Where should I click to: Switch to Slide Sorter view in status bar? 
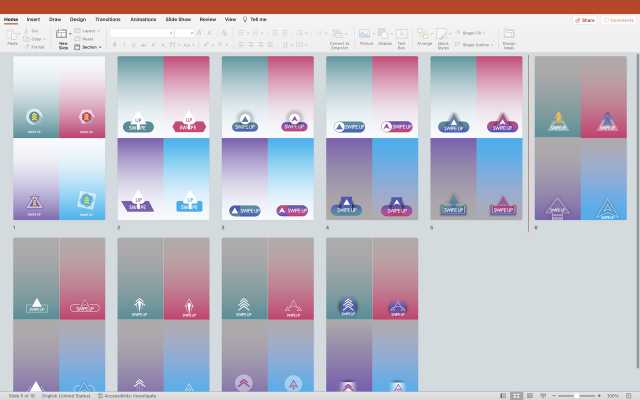[516, 396]
